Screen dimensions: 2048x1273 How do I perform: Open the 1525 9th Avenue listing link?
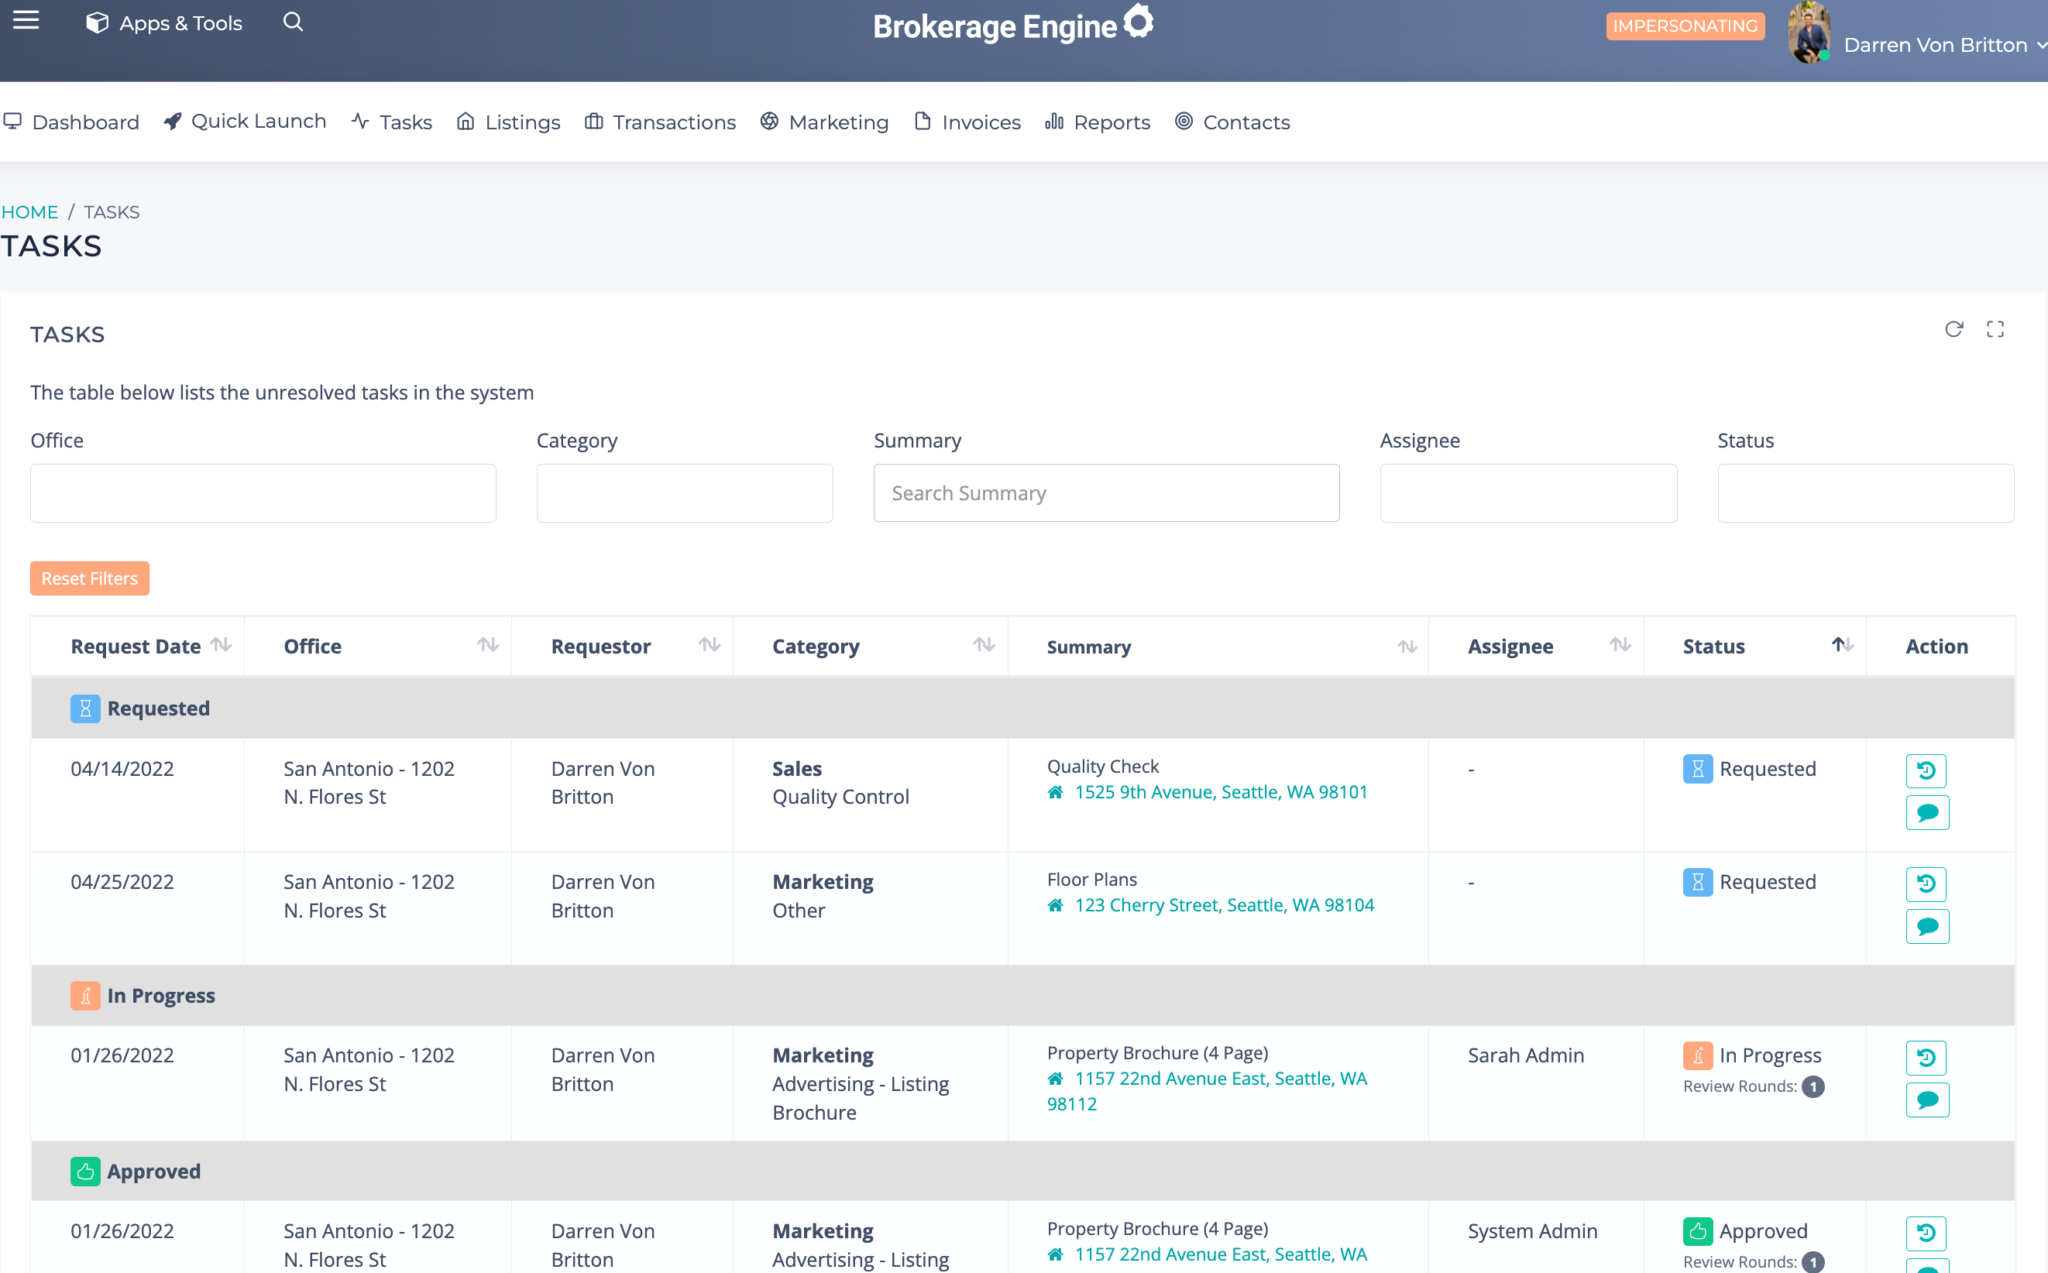tap(1221, 791)
